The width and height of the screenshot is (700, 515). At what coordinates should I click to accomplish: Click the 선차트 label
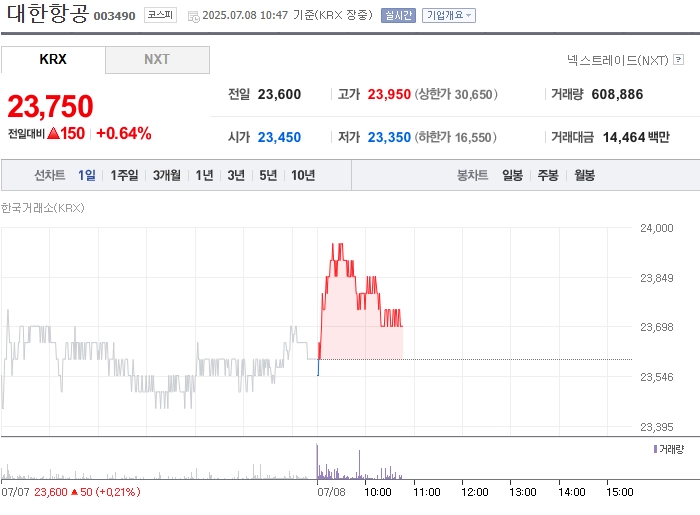[x=50, y=175]
